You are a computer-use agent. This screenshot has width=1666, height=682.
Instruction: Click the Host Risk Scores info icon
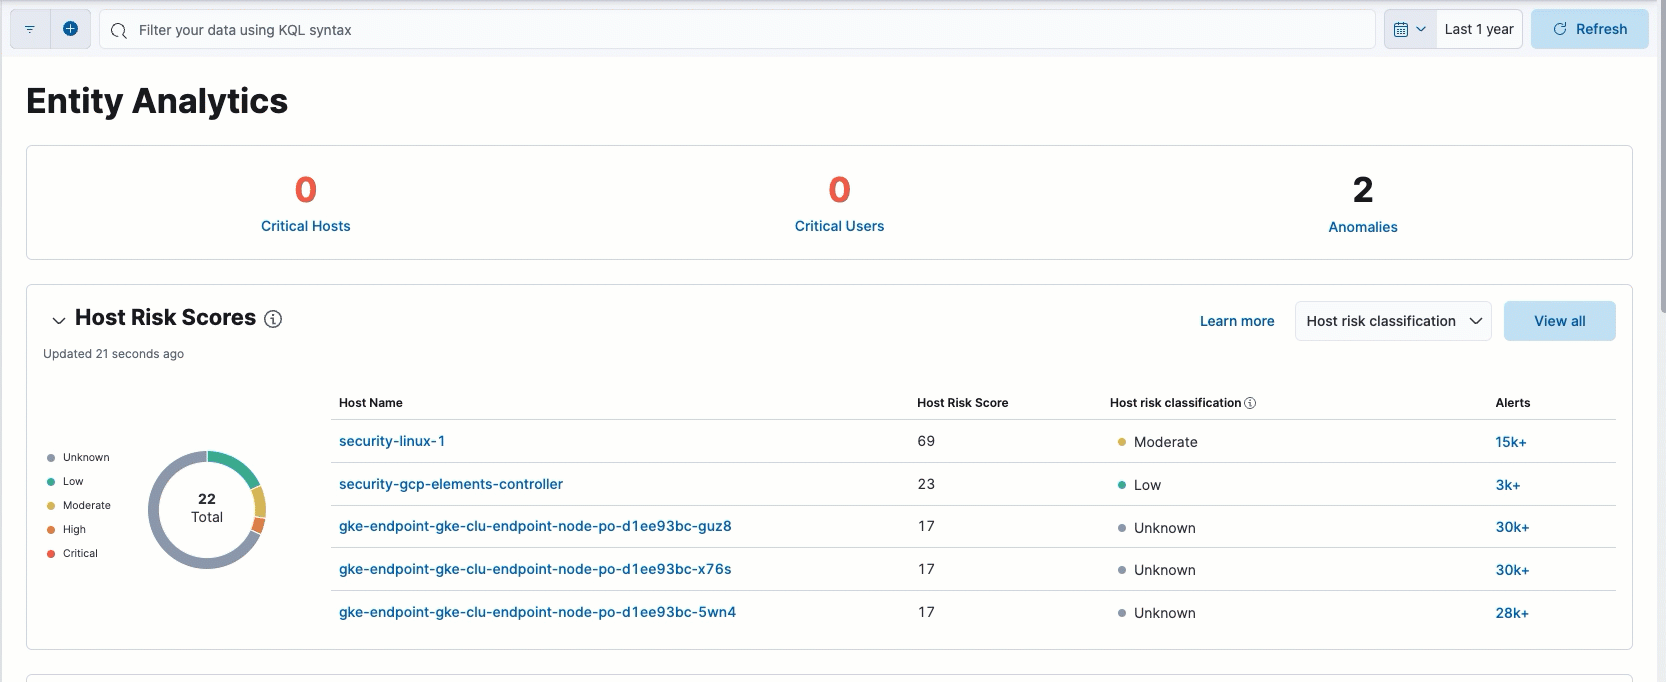tap(273, 319)
